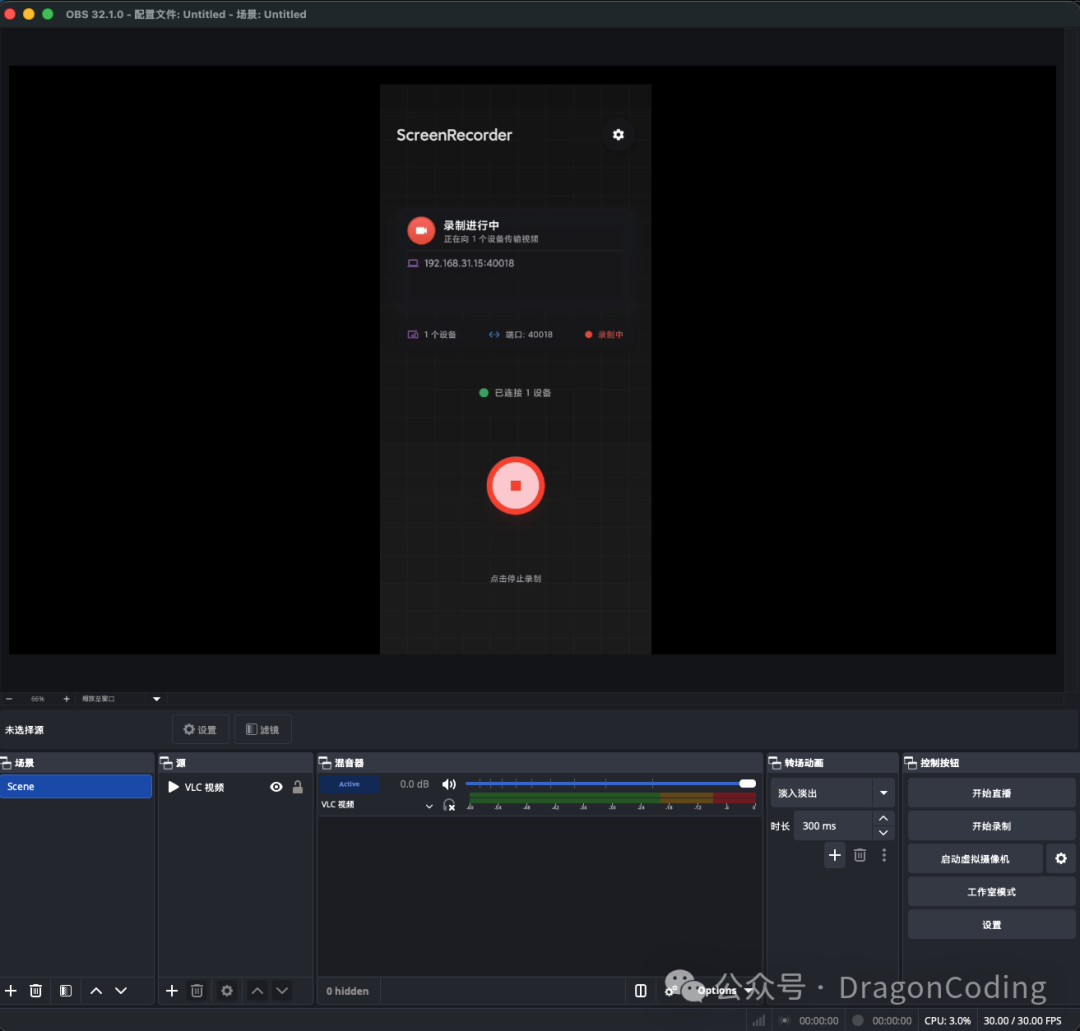Select the Scene item in the scenes list
The width and height of the screenshot is (1080, 1031).
[76, 787]
